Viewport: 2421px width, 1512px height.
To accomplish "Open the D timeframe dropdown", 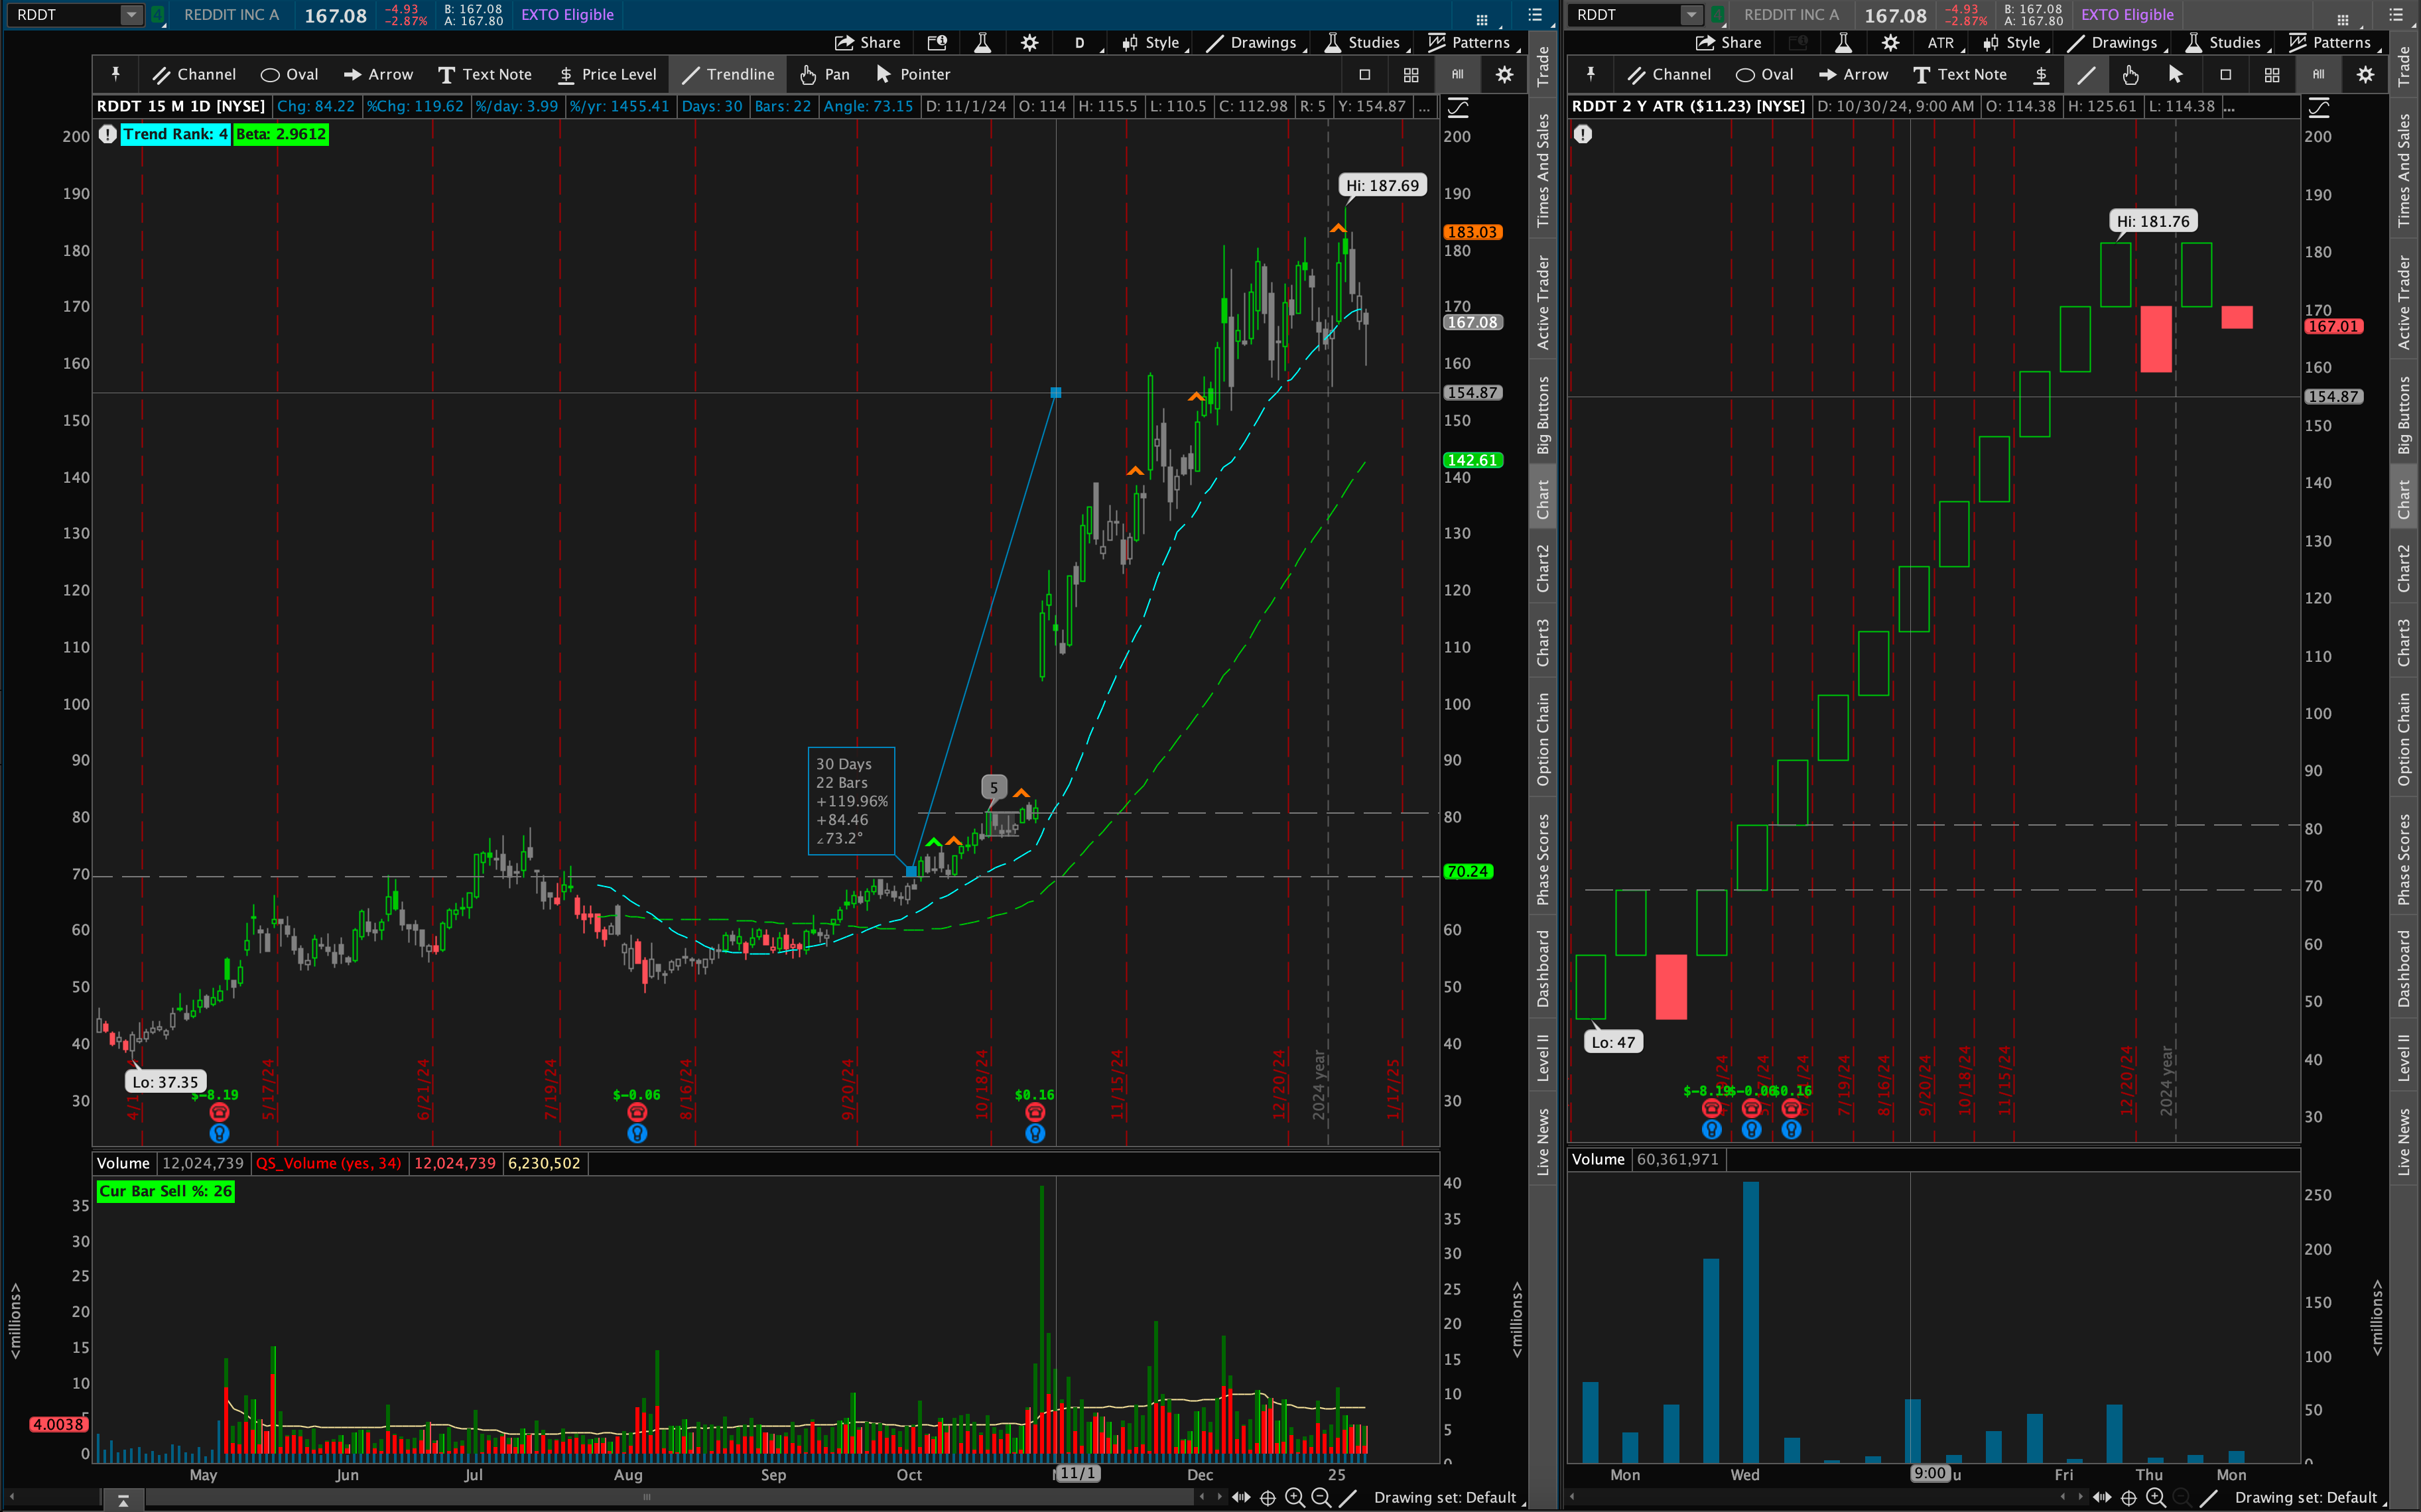I will 1080,42.
